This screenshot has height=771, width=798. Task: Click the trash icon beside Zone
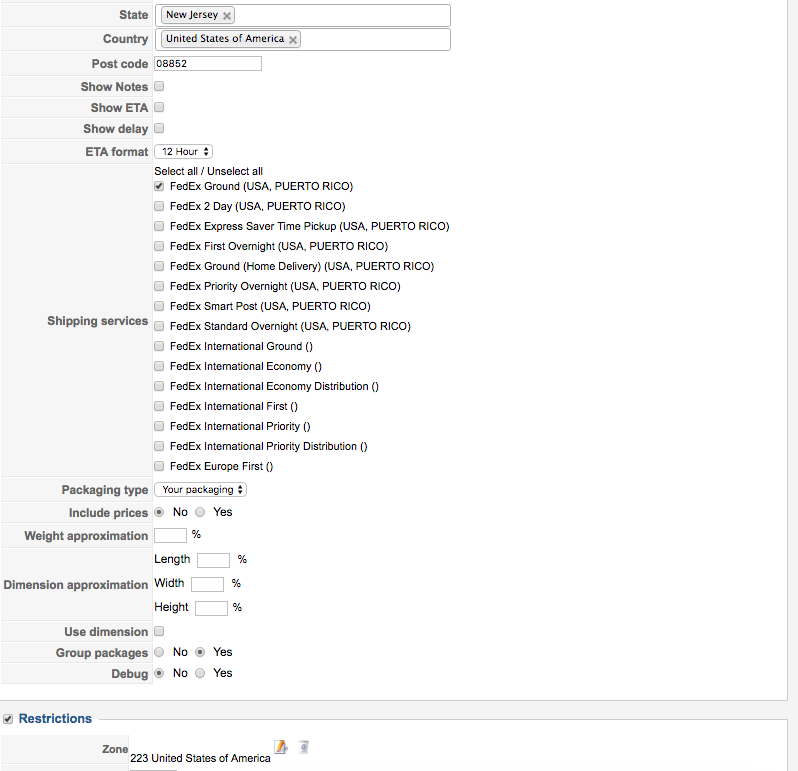coord(303,746)
